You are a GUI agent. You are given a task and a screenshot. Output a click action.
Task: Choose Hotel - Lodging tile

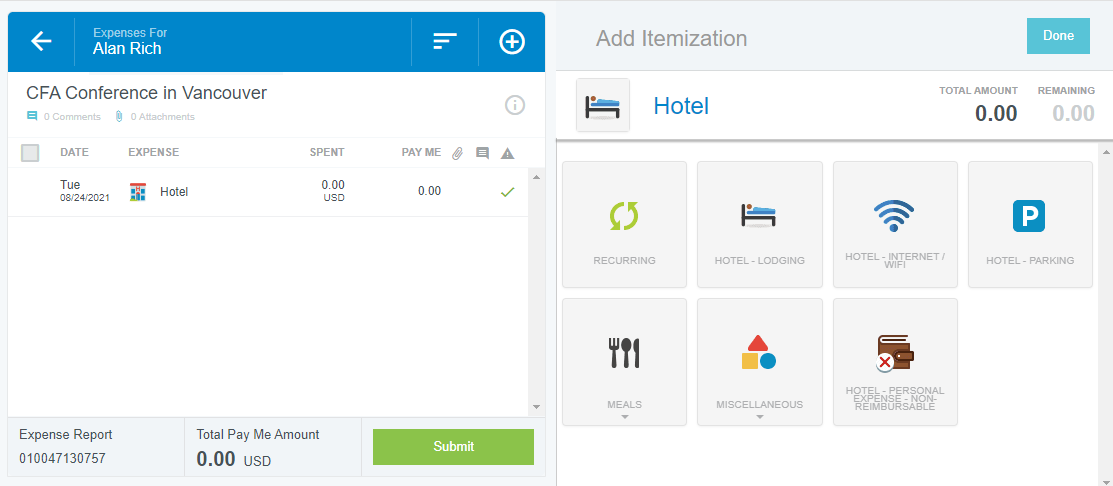tap(760, 224)
